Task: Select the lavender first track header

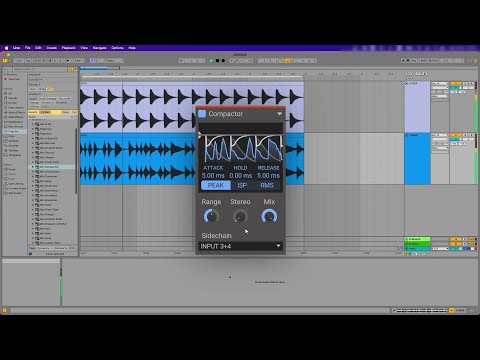Action: click(417, 107)
